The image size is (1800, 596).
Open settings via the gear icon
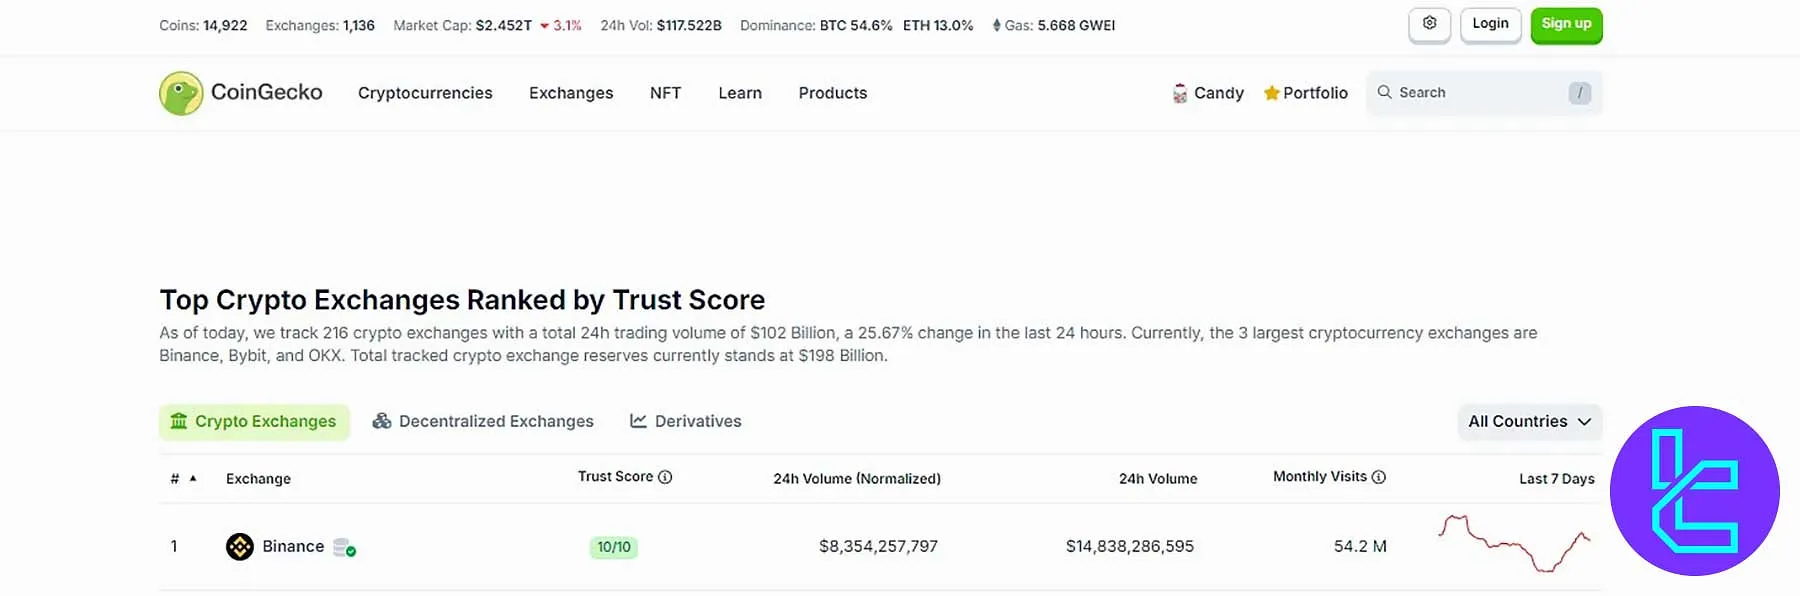pos(1429,24)
